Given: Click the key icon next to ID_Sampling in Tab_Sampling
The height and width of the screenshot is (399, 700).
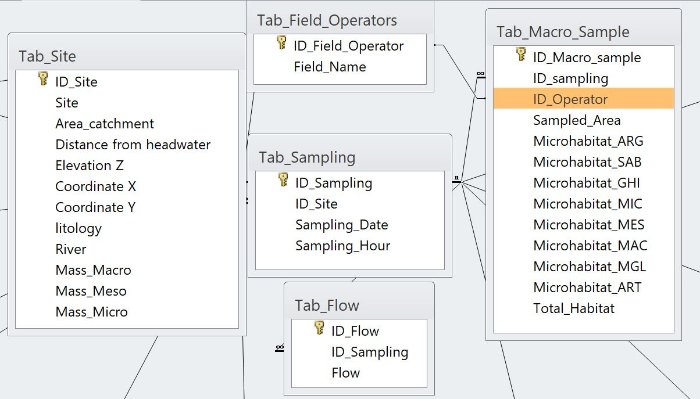Looking at the screenshot, I should pyautogui.click(x=283, y=179).
